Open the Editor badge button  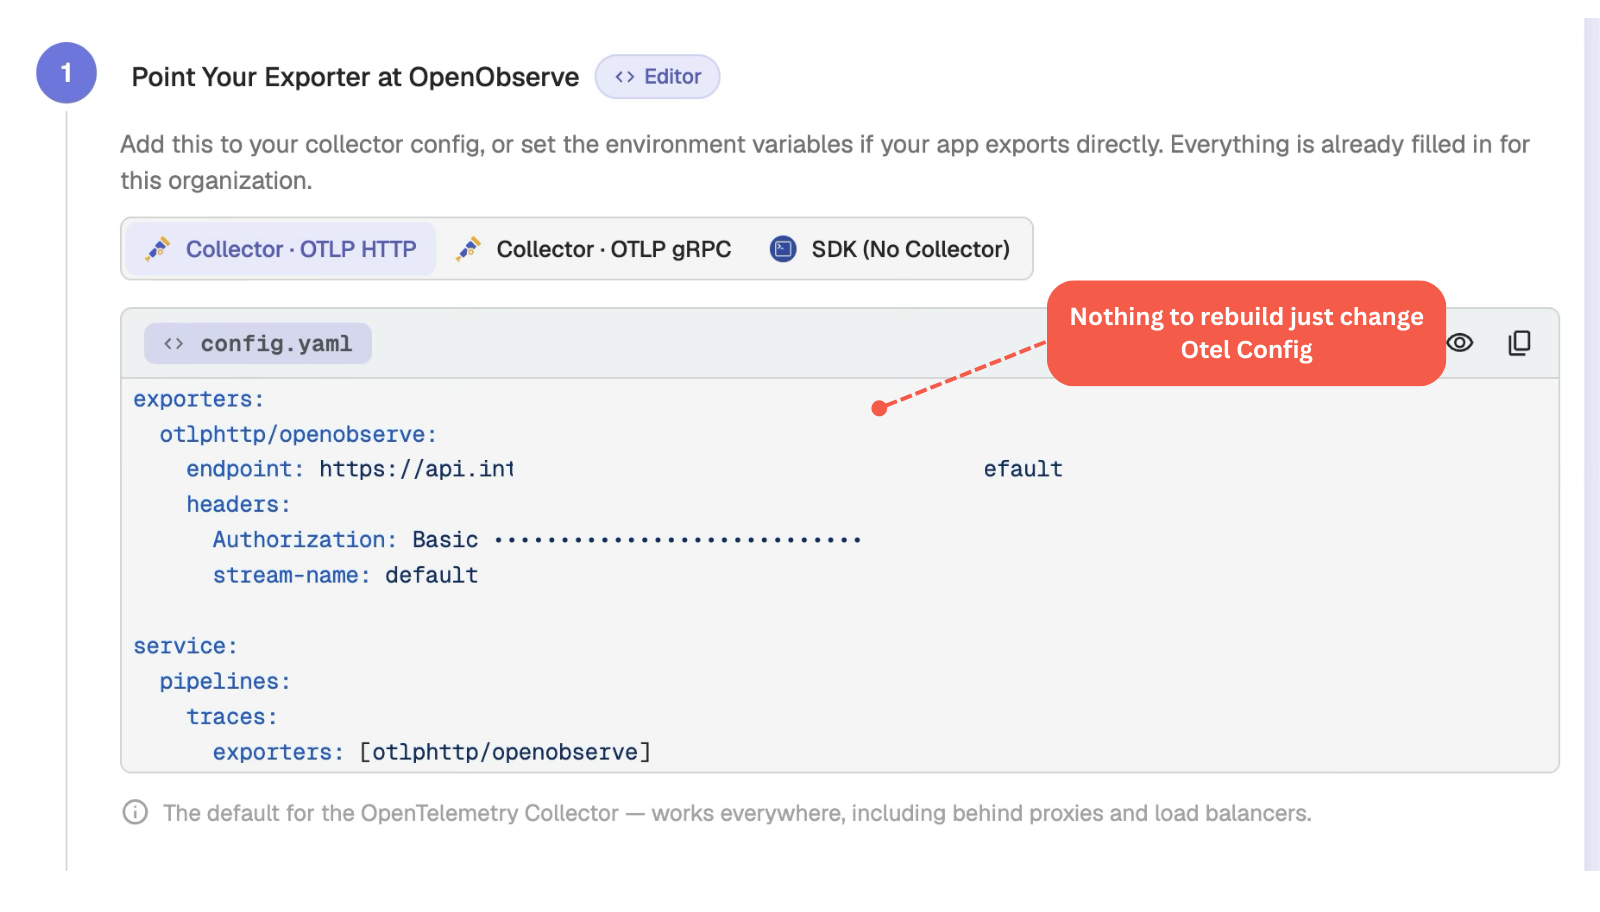657,77
